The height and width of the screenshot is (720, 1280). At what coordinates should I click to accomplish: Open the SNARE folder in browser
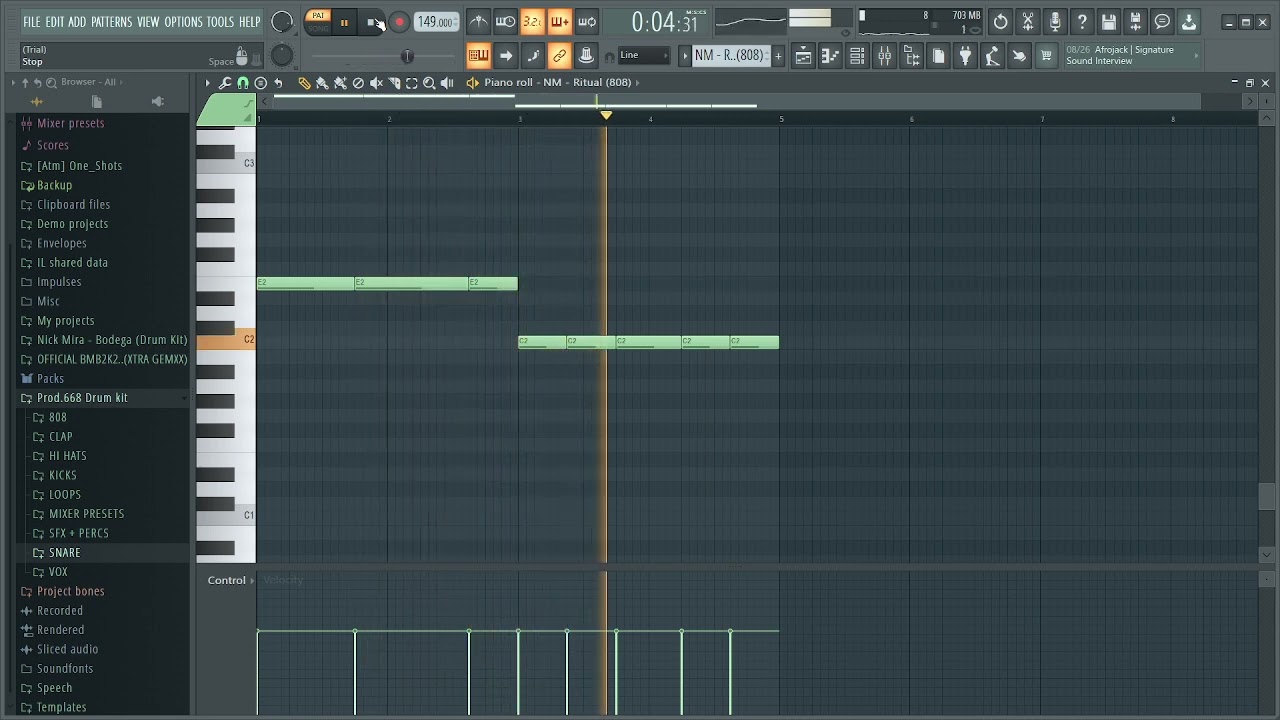pyautogui.click(x=65, y=552)
